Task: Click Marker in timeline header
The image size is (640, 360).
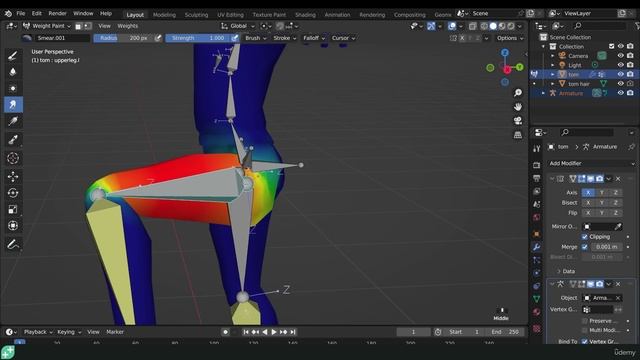Action: click(115, 332)
